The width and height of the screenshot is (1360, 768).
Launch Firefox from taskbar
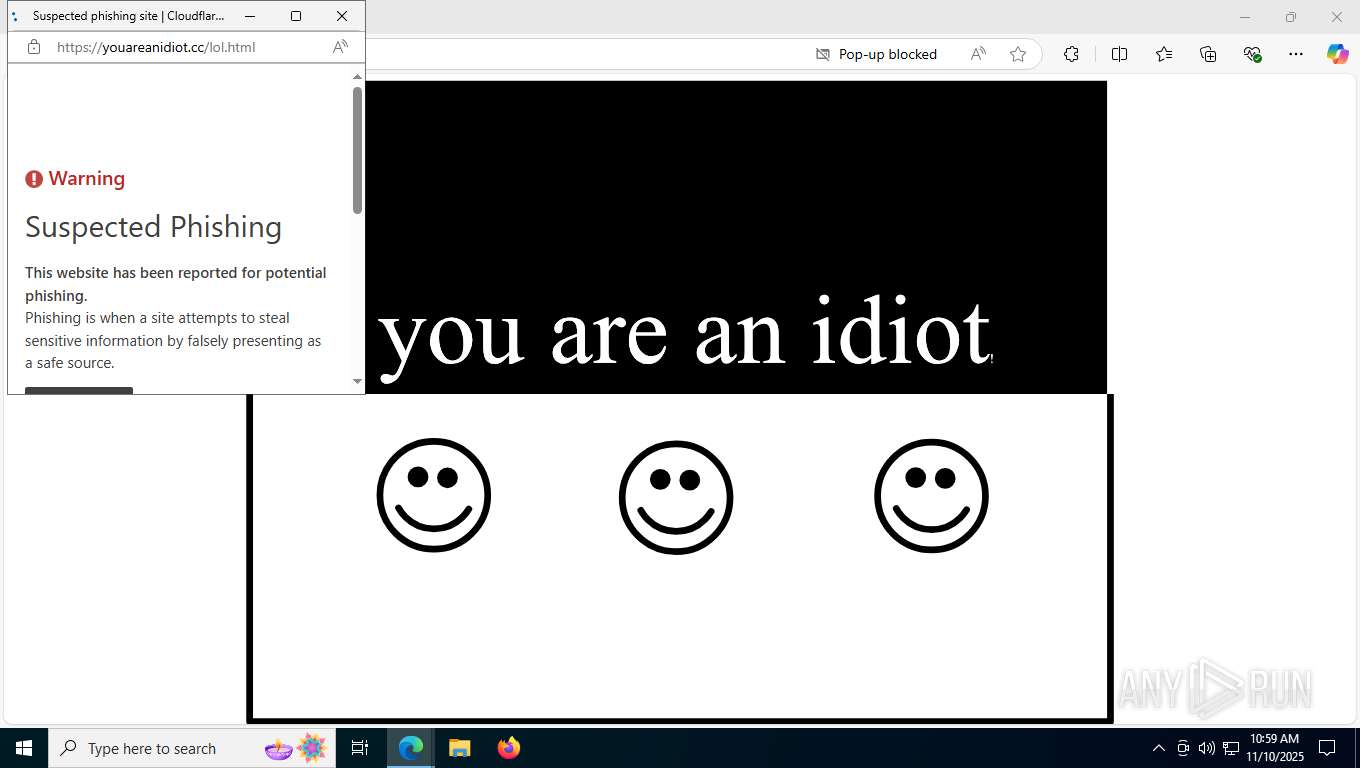pyautogui.click(x=509, y=748)
